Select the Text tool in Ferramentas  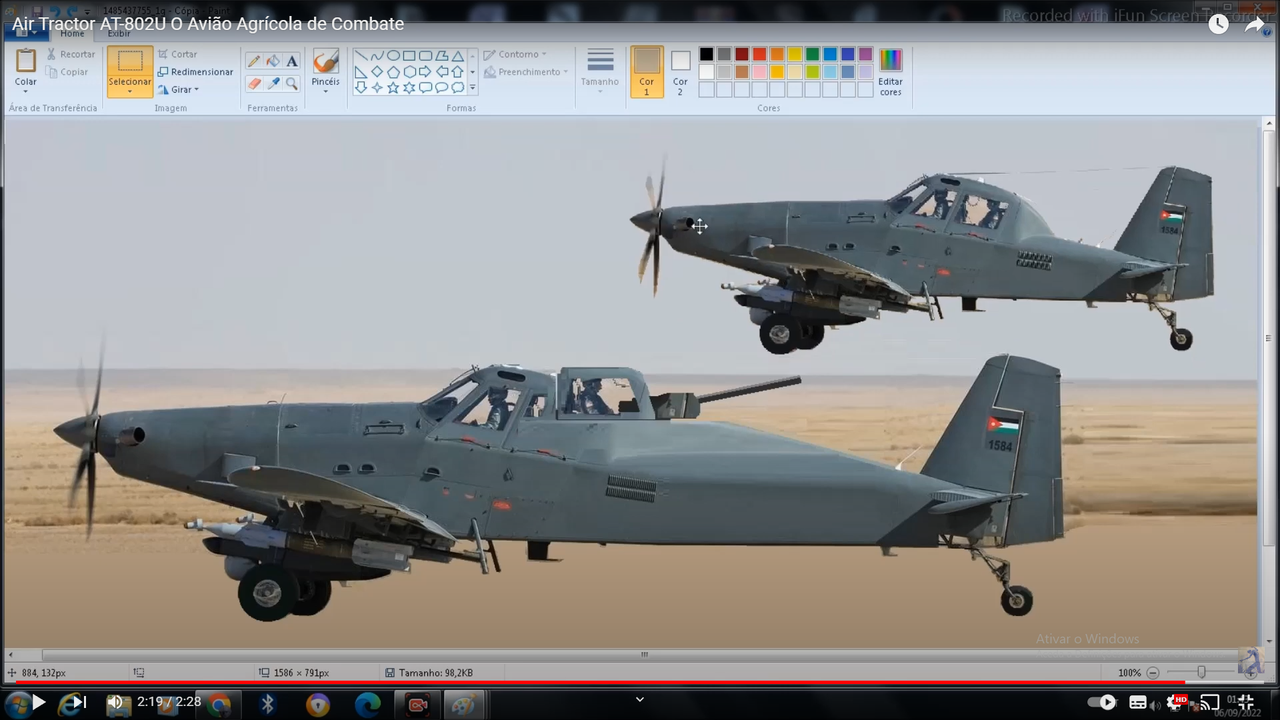tap(291, 61)
